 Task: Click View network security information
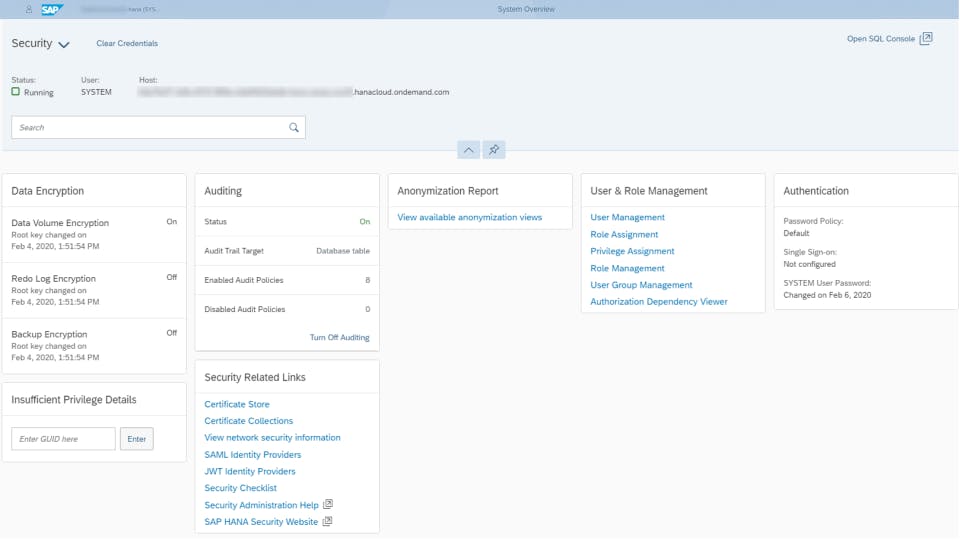tap(272, 438)
